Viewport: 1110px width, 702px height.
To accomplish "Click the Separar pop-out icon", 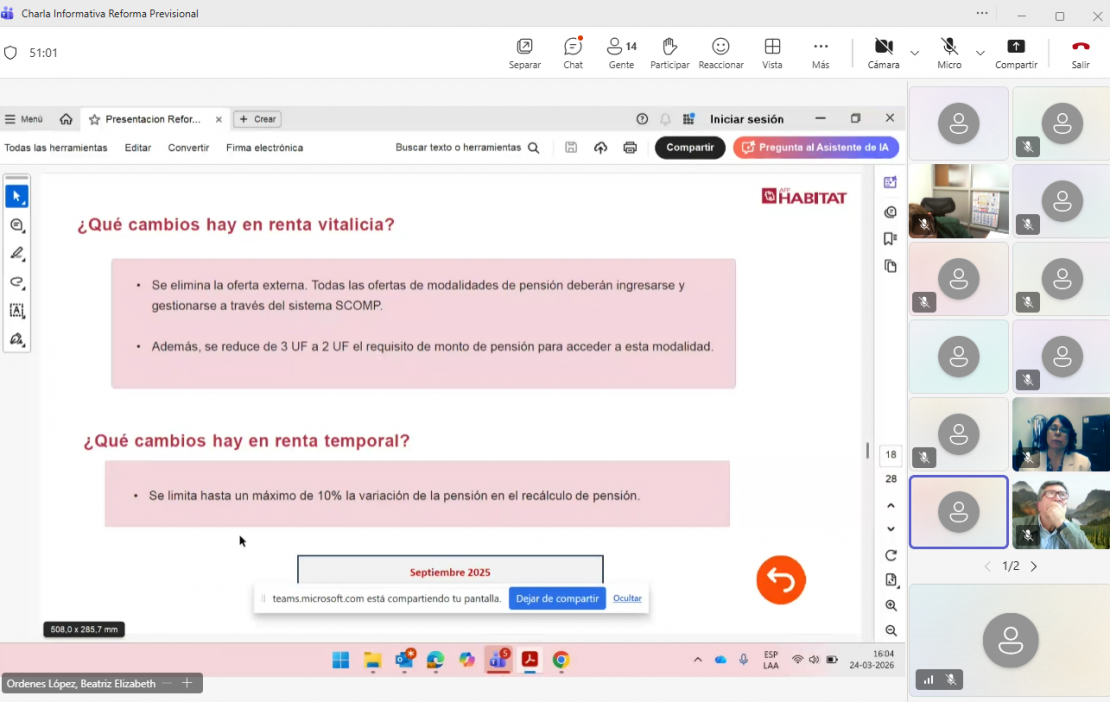I will (524, 52).
